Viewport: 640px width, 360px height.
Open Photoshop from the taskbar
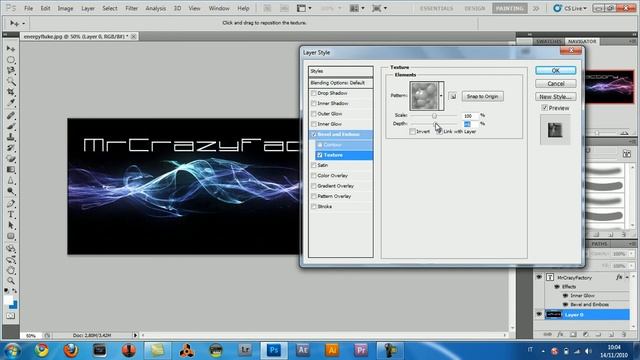pos(274,350)
